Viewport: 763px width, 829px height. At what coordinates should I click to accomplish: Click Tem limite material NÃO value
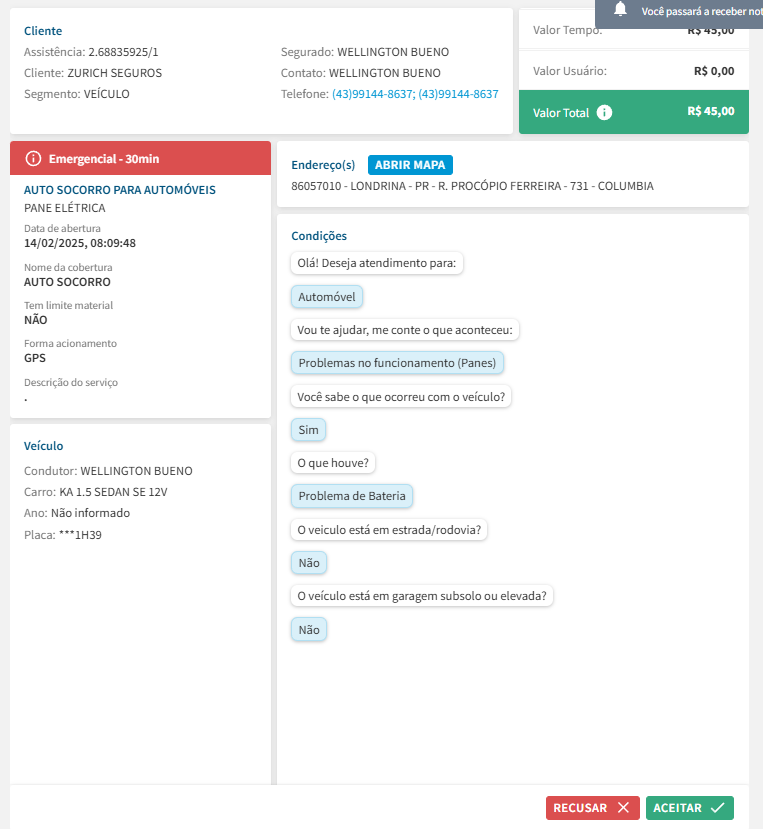[35, 320]
